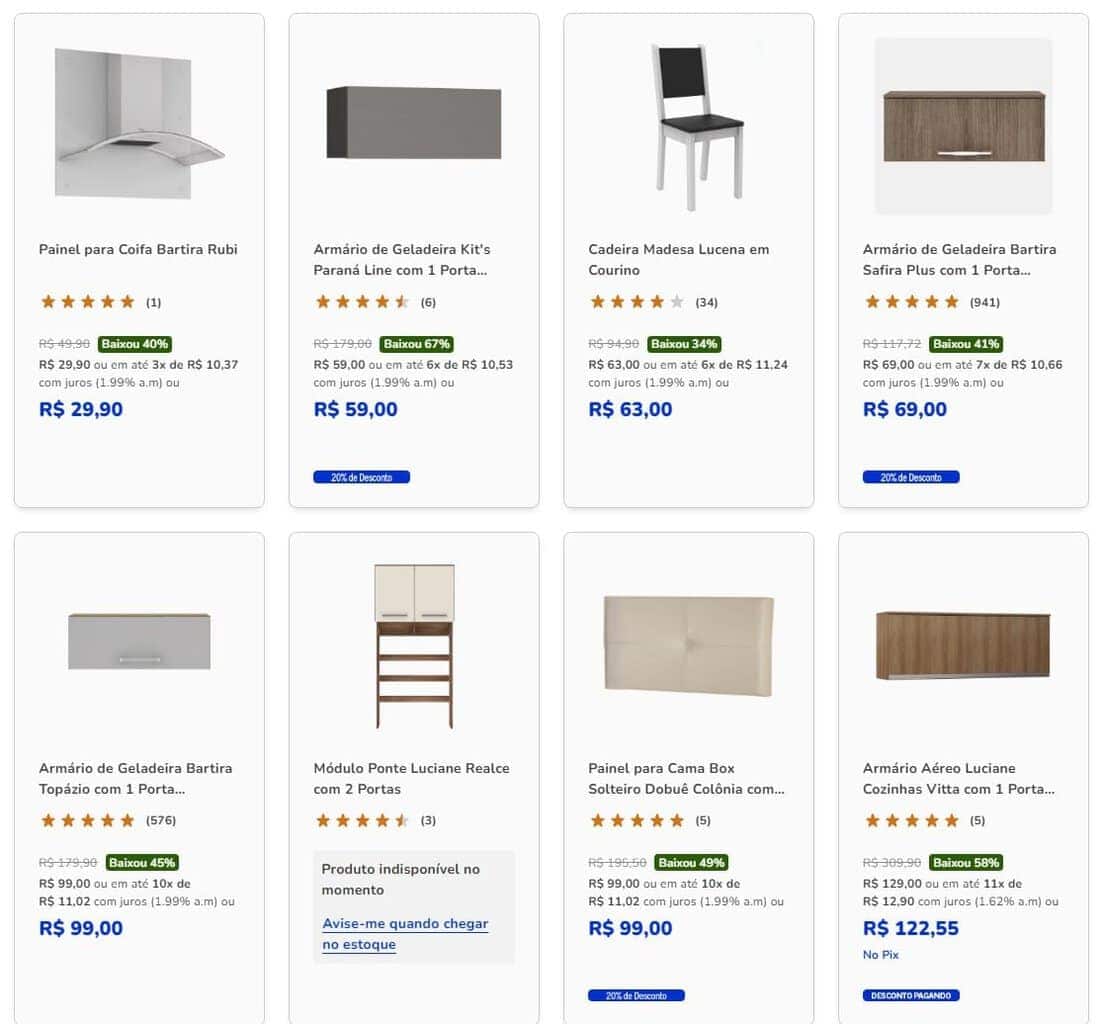Open the Painel para Coifa Bartira Rubi image
The height and width of the screenshot is (1024, 1105).
click(139, 124)
